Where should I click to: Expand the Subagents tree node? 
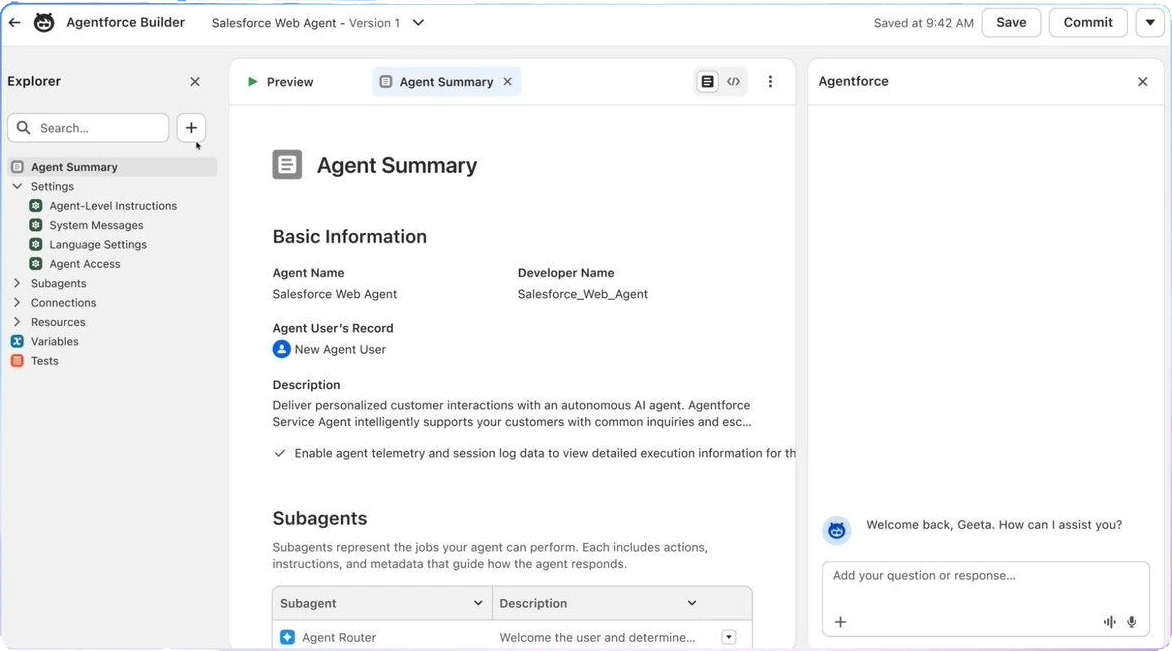pyautogui.click(x=17, y=283)
